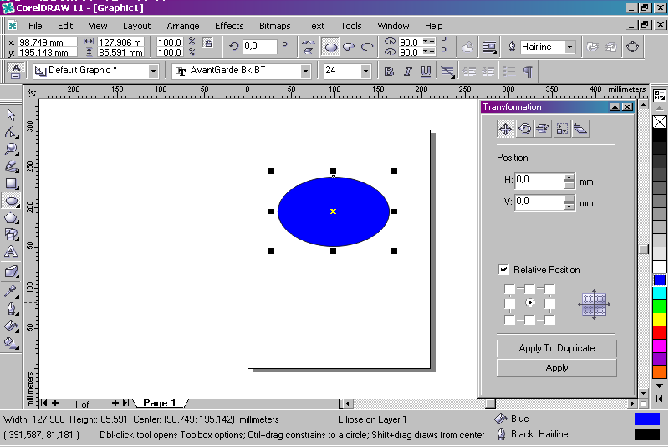Open the Window menu

coord(393,26)
